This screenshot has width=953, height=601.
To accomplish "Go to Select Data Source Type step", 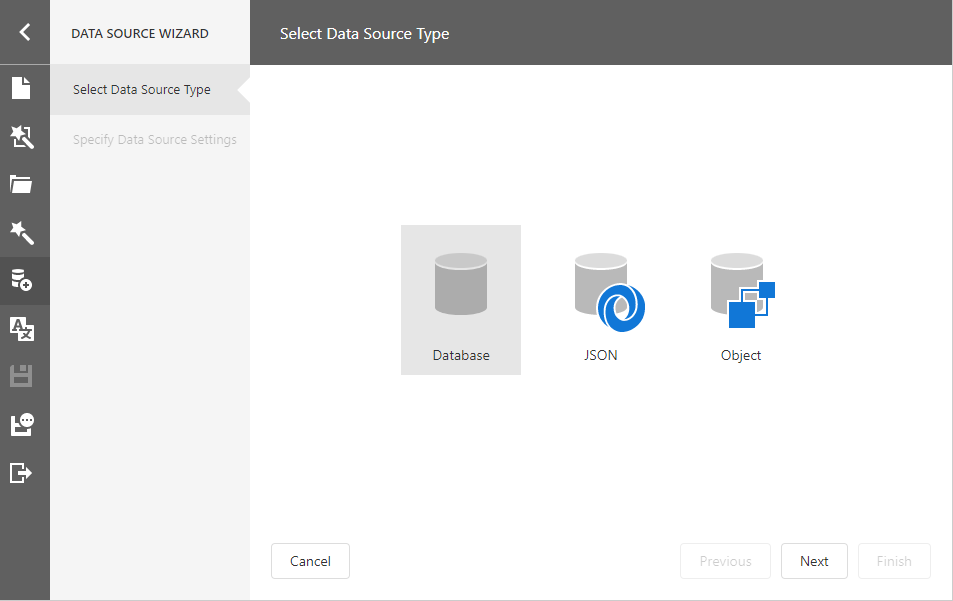I will (x=142, y=90).
